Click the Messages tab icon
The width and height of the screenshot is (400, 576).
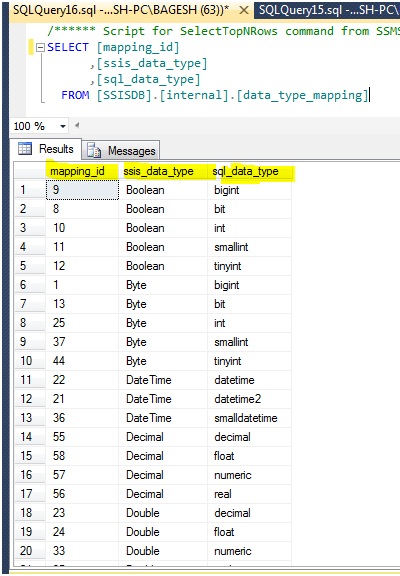94,151
